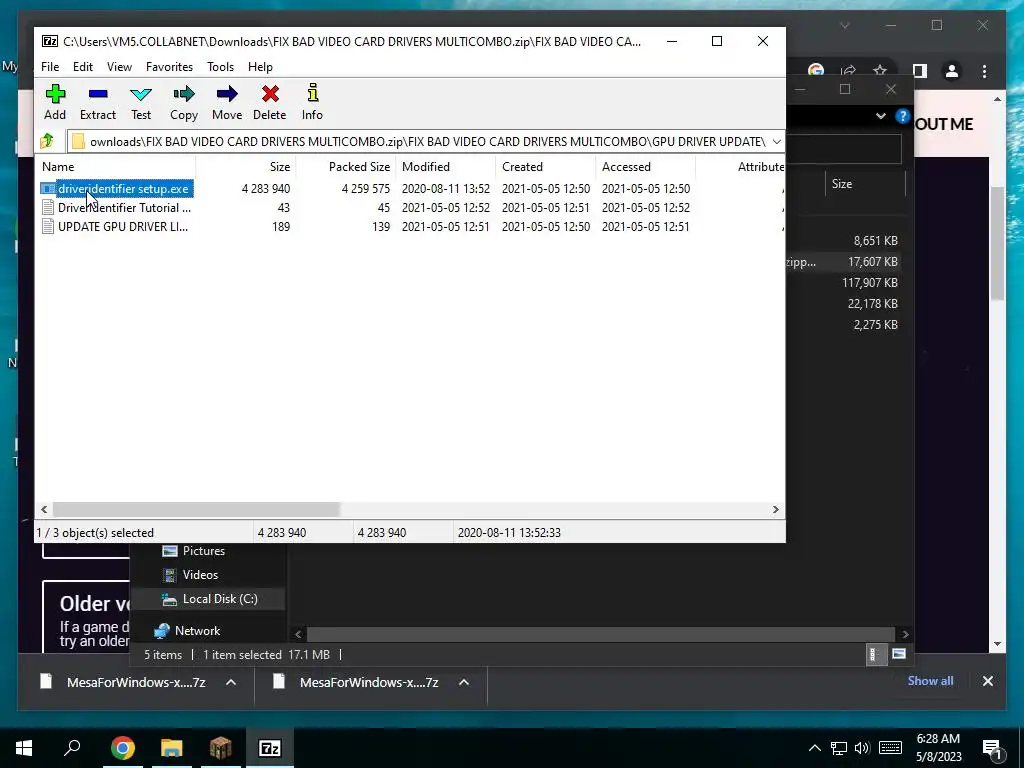Click Chrome share page icon
This screenshot has height=768, width=1024.
pyautogui.click(x=848, y=71)
